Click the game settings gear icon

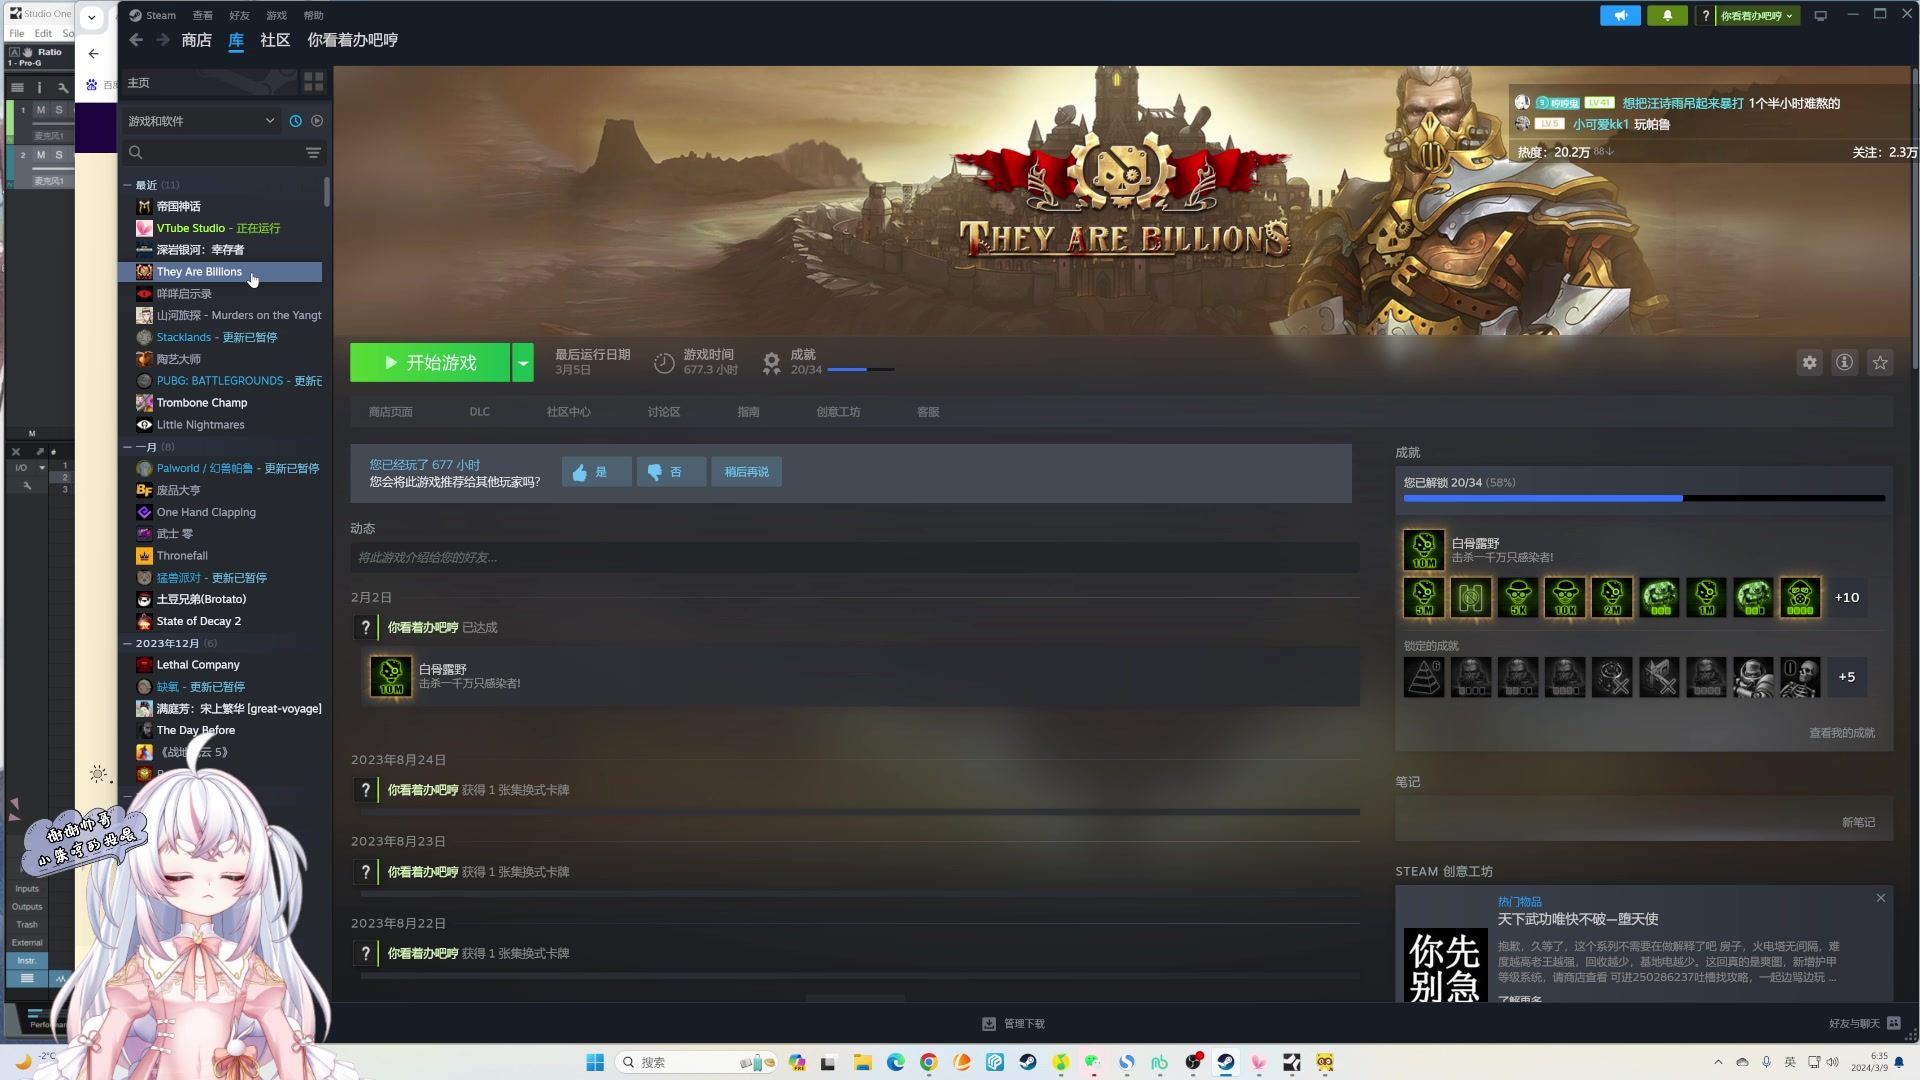pos(1809,363)
